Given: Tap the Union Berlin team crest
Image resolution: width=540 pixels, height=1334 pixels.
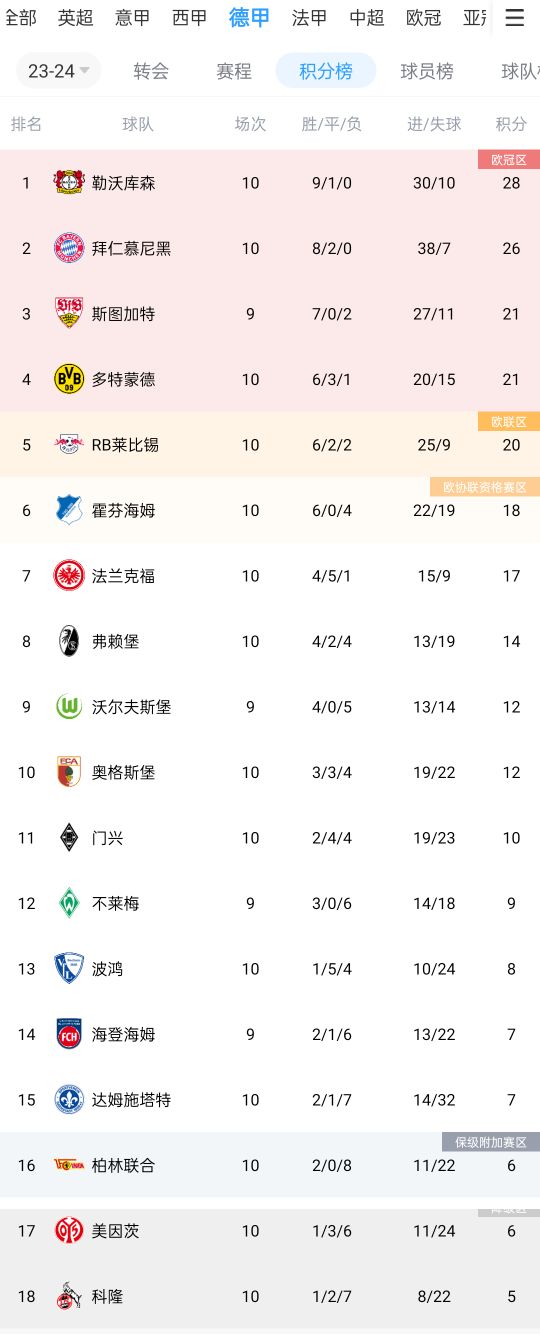Looking at the screenshot, I should tap(69, 1165).
